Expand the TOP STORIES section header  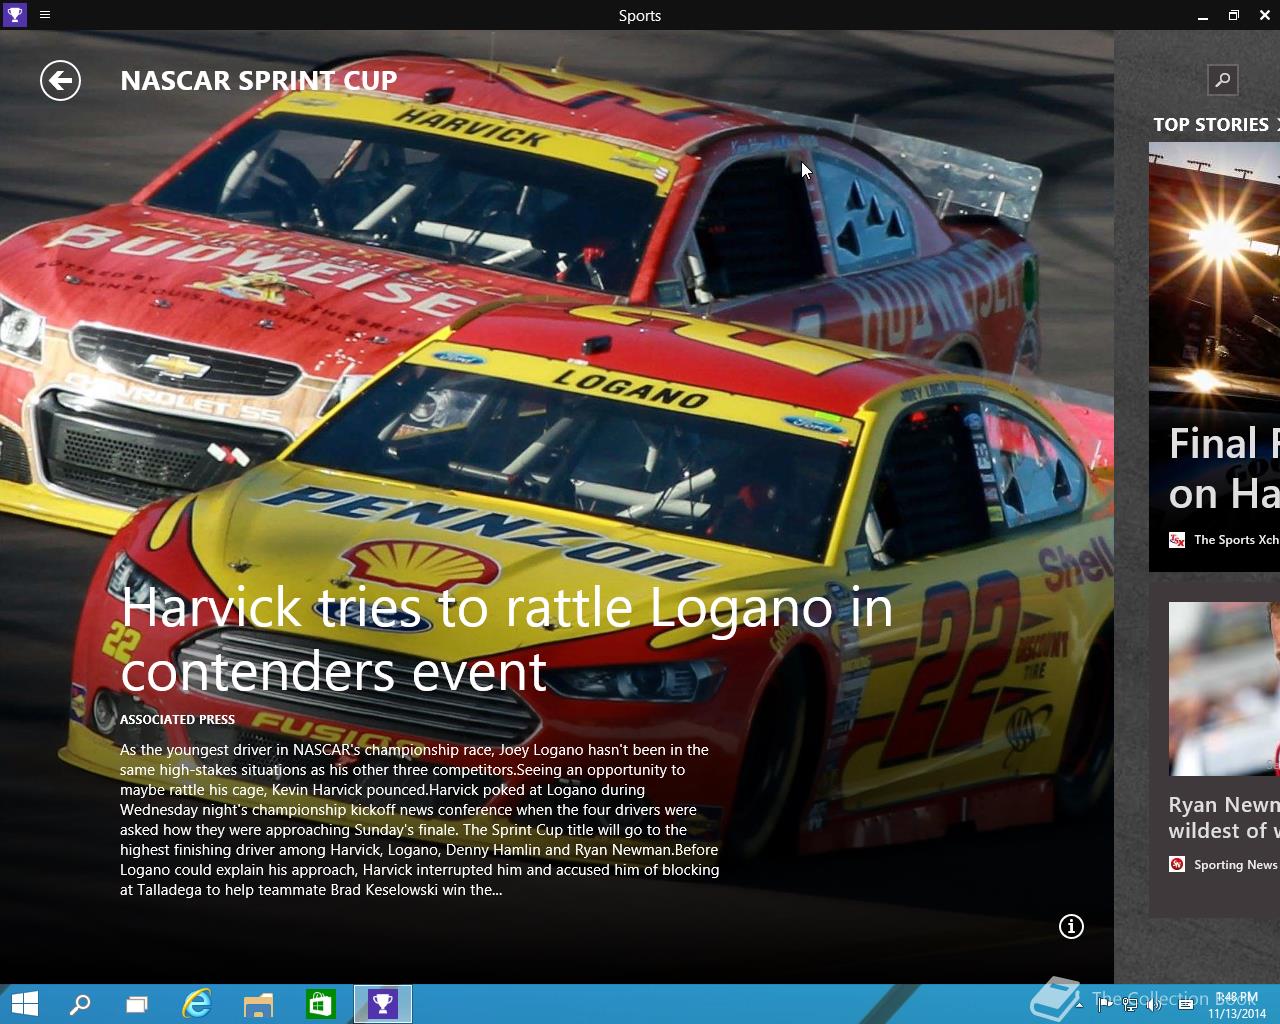[x=1216, y=125]
